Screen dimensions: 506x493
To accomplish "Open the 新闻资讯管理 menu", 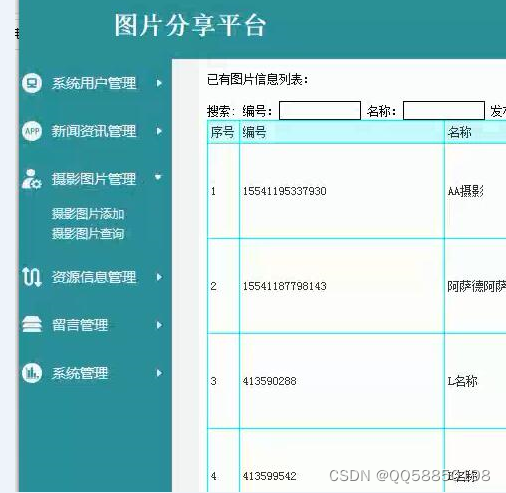I will pos(94,131).
